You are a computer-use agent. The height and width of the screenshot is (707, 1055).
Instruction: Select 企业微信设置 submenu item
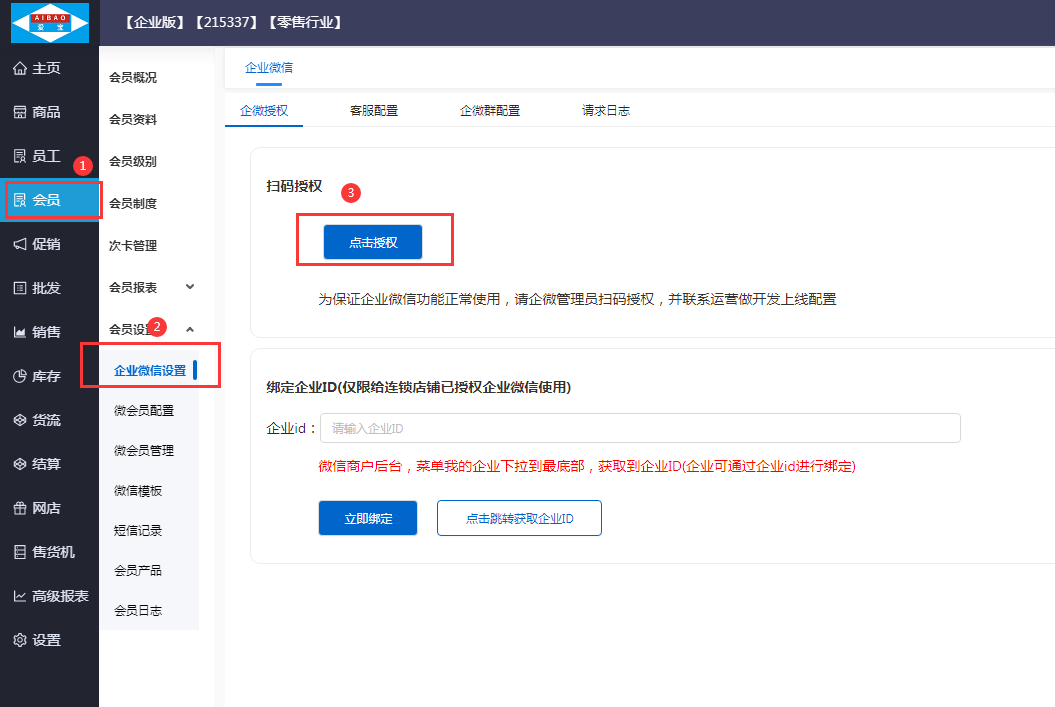150,371
